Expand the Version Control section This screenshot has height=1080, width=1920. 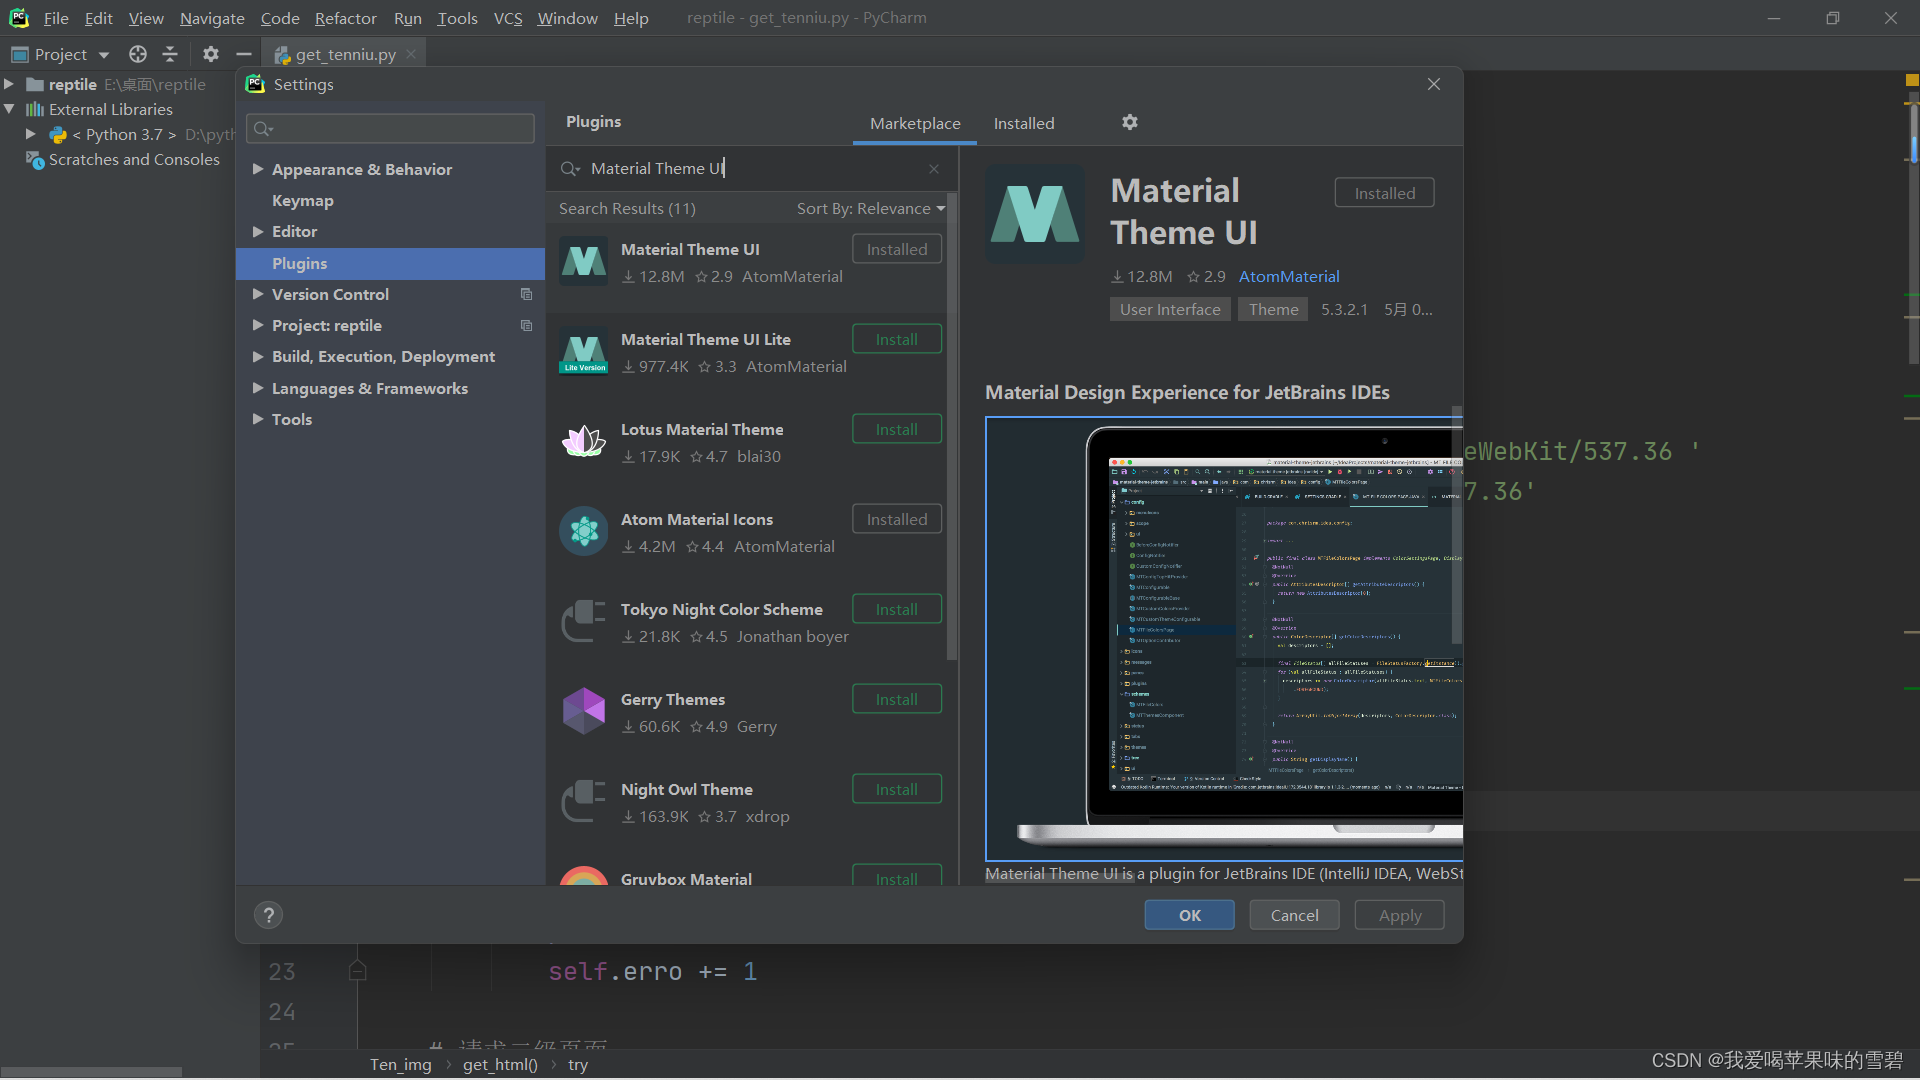pos(258,294)
